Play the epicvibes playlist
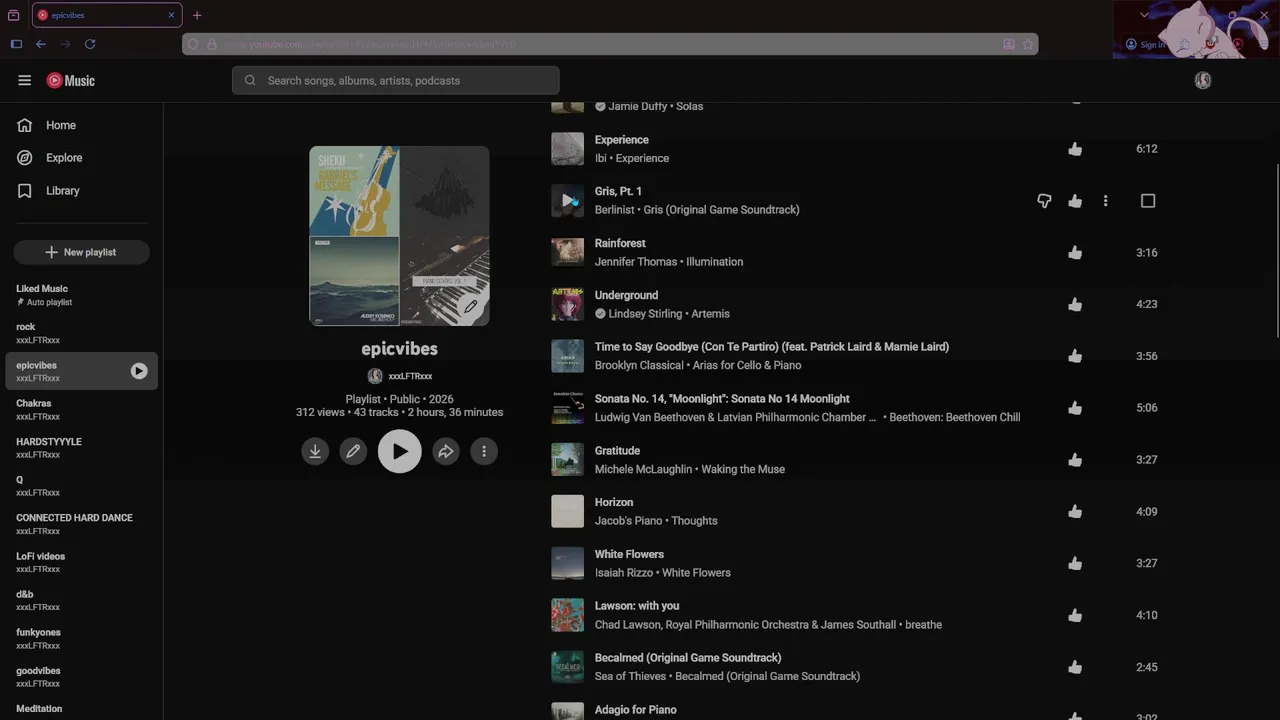The height and width of the screenshot is (720, 1280). click(x=400, y=451)
